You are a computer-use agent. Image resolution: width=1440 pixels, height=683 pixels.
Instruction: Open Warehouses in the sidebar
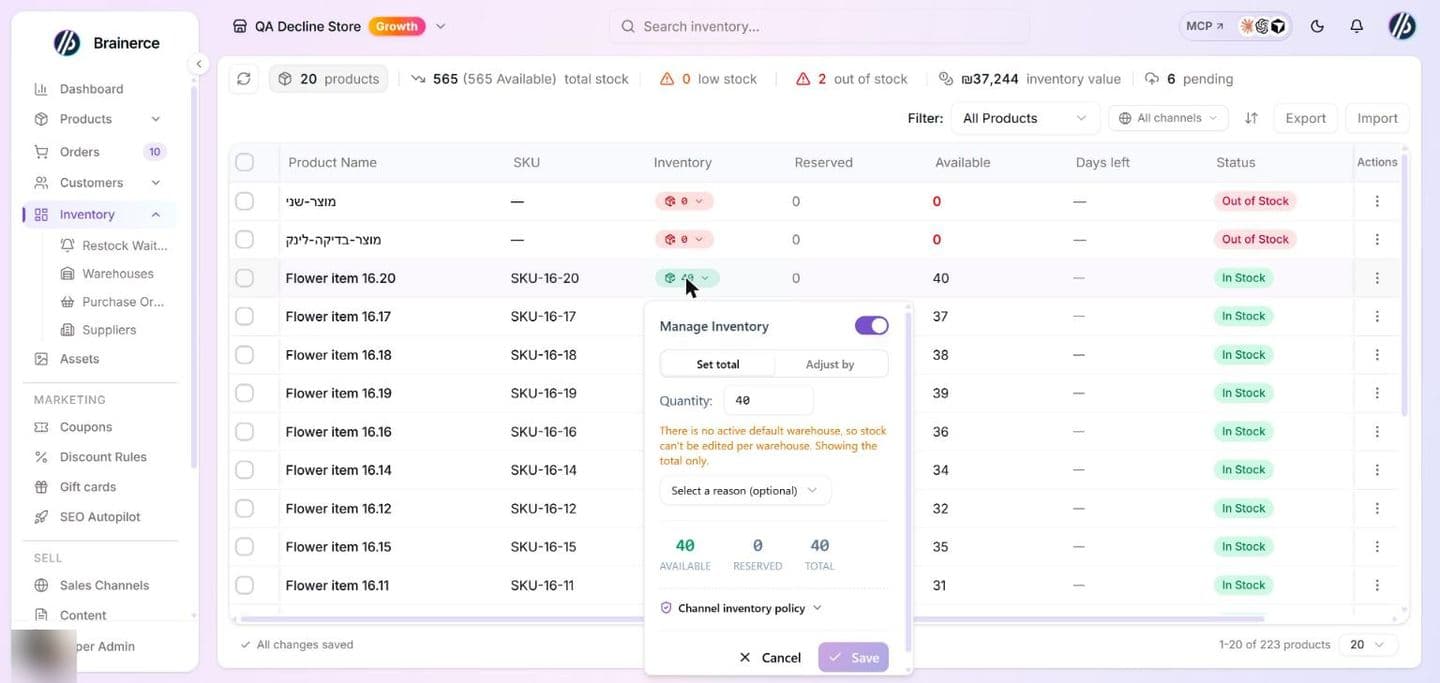click(x=118, y=274)
